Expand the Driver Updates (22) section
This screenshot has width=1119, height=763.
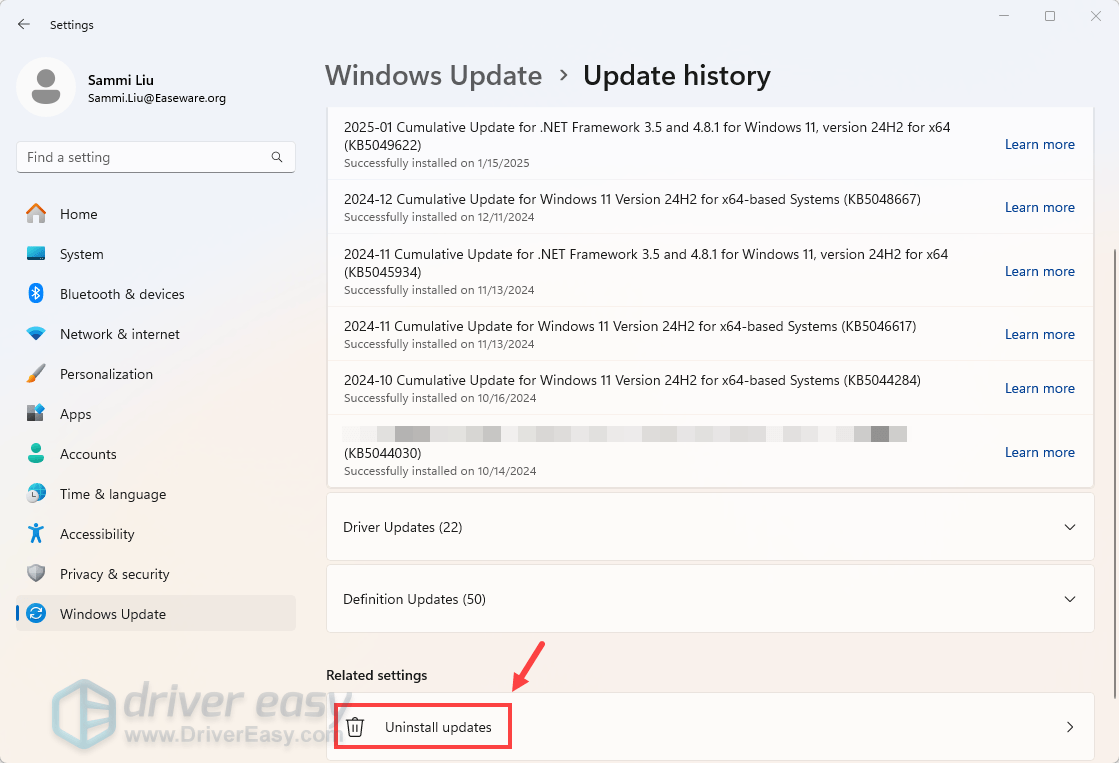point(1069,527)
